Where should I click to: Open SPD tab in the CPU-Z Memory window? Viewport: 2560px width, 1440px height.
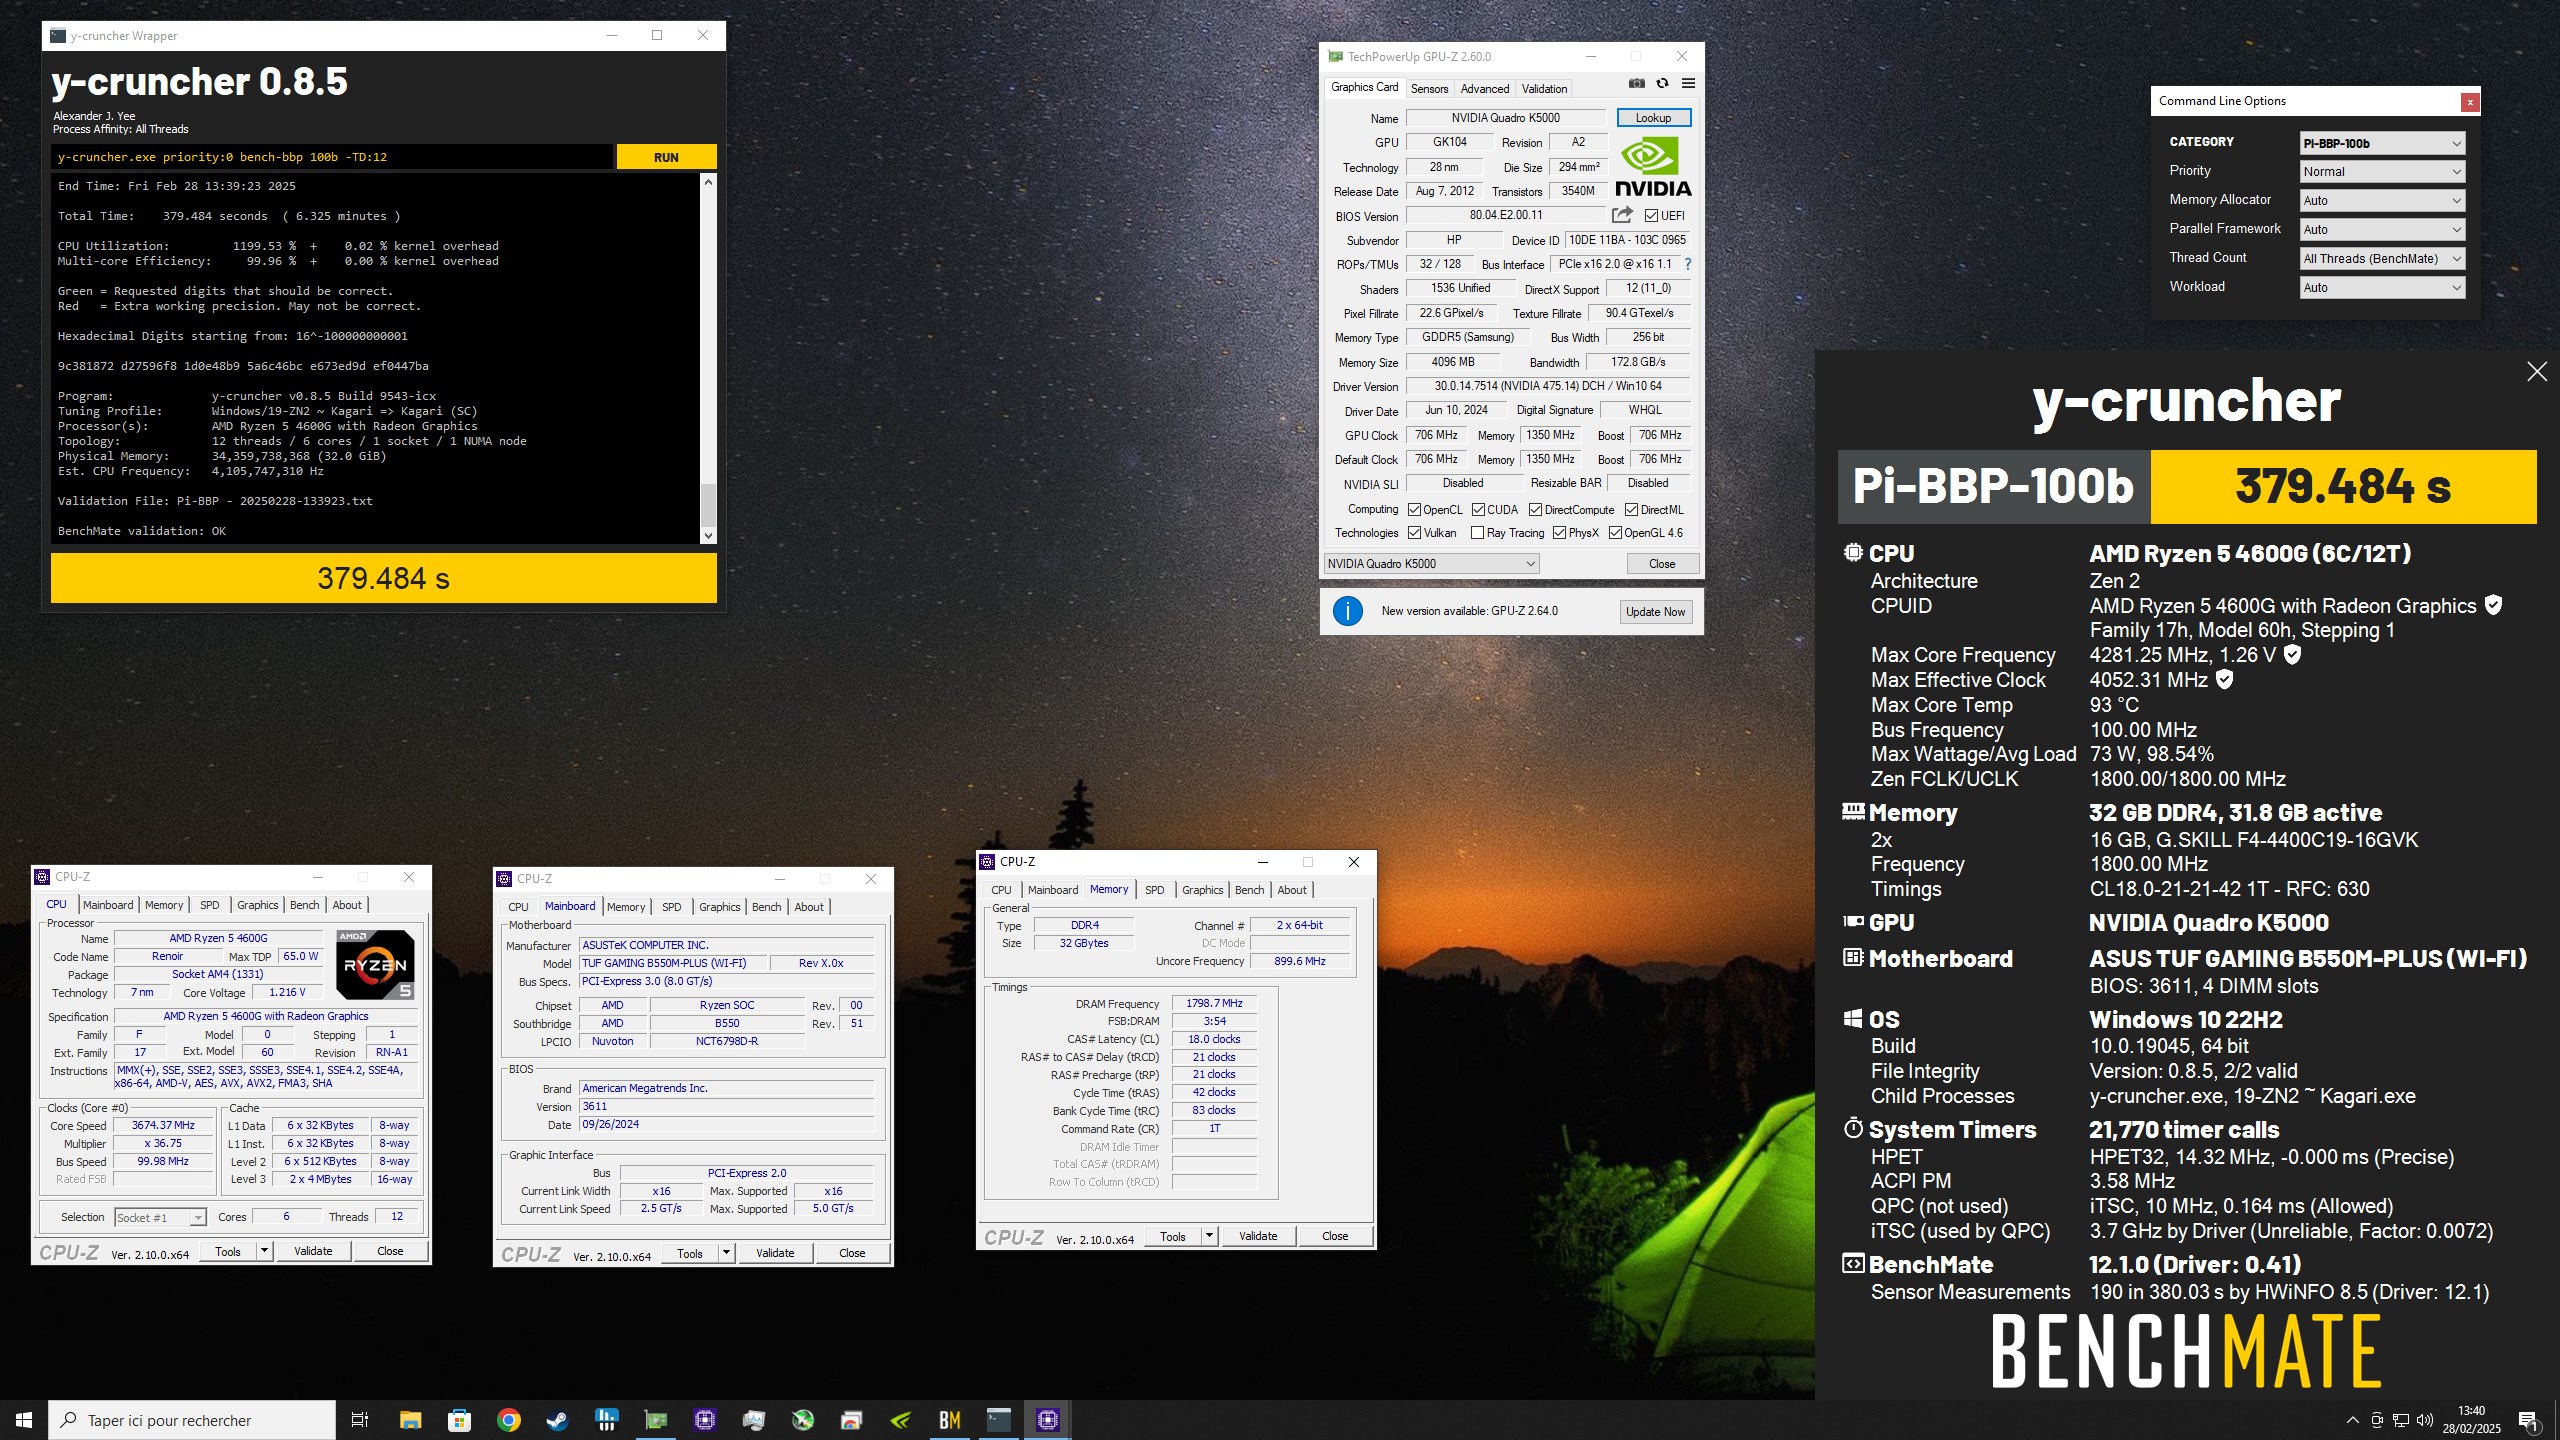(x=1154, y=890)
